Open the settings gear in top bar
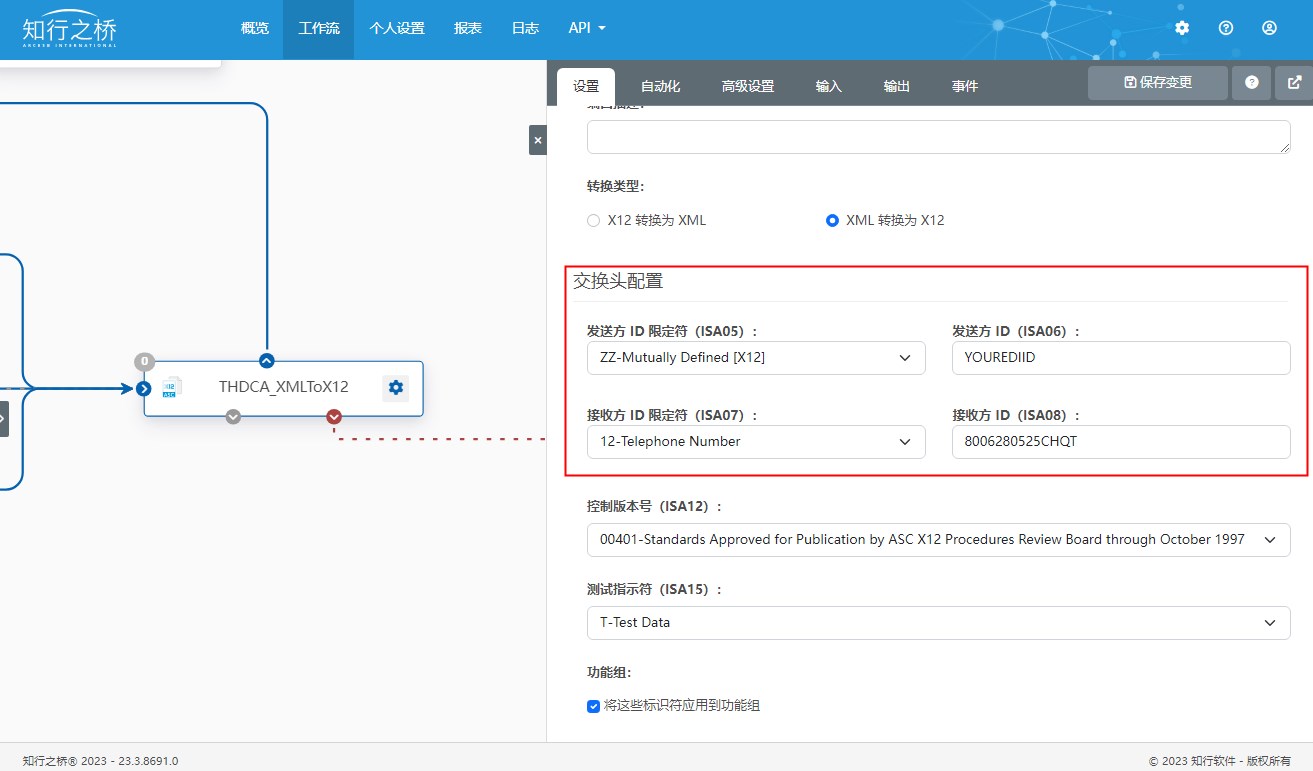Viewport: 1313px width, 771px height. (x=1182, y=28)
